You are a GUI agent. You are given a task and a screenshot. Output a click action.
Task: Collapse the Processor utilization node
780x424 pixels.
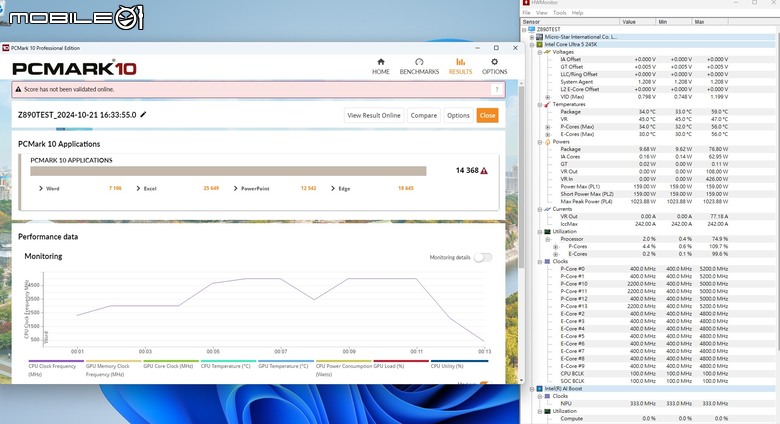pos(548,239)
